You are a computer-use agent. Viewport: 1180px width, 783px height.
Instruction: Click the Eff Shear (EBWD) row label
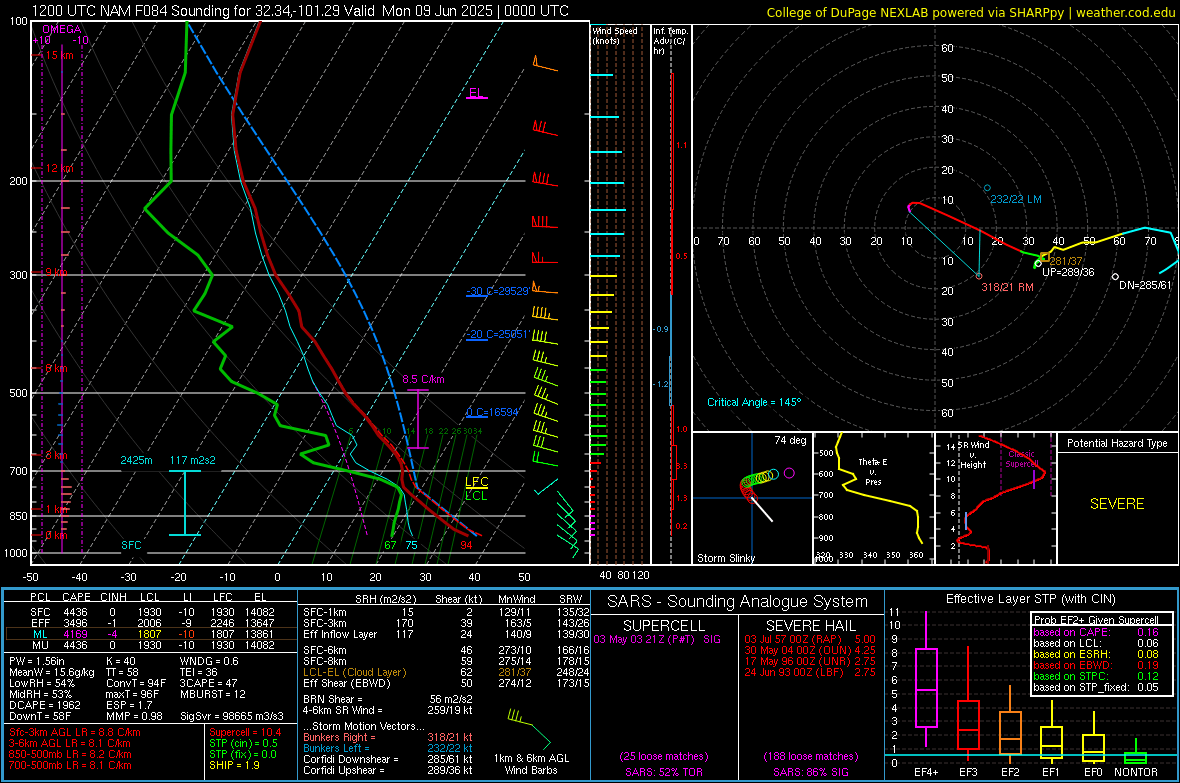pos(347,684)
